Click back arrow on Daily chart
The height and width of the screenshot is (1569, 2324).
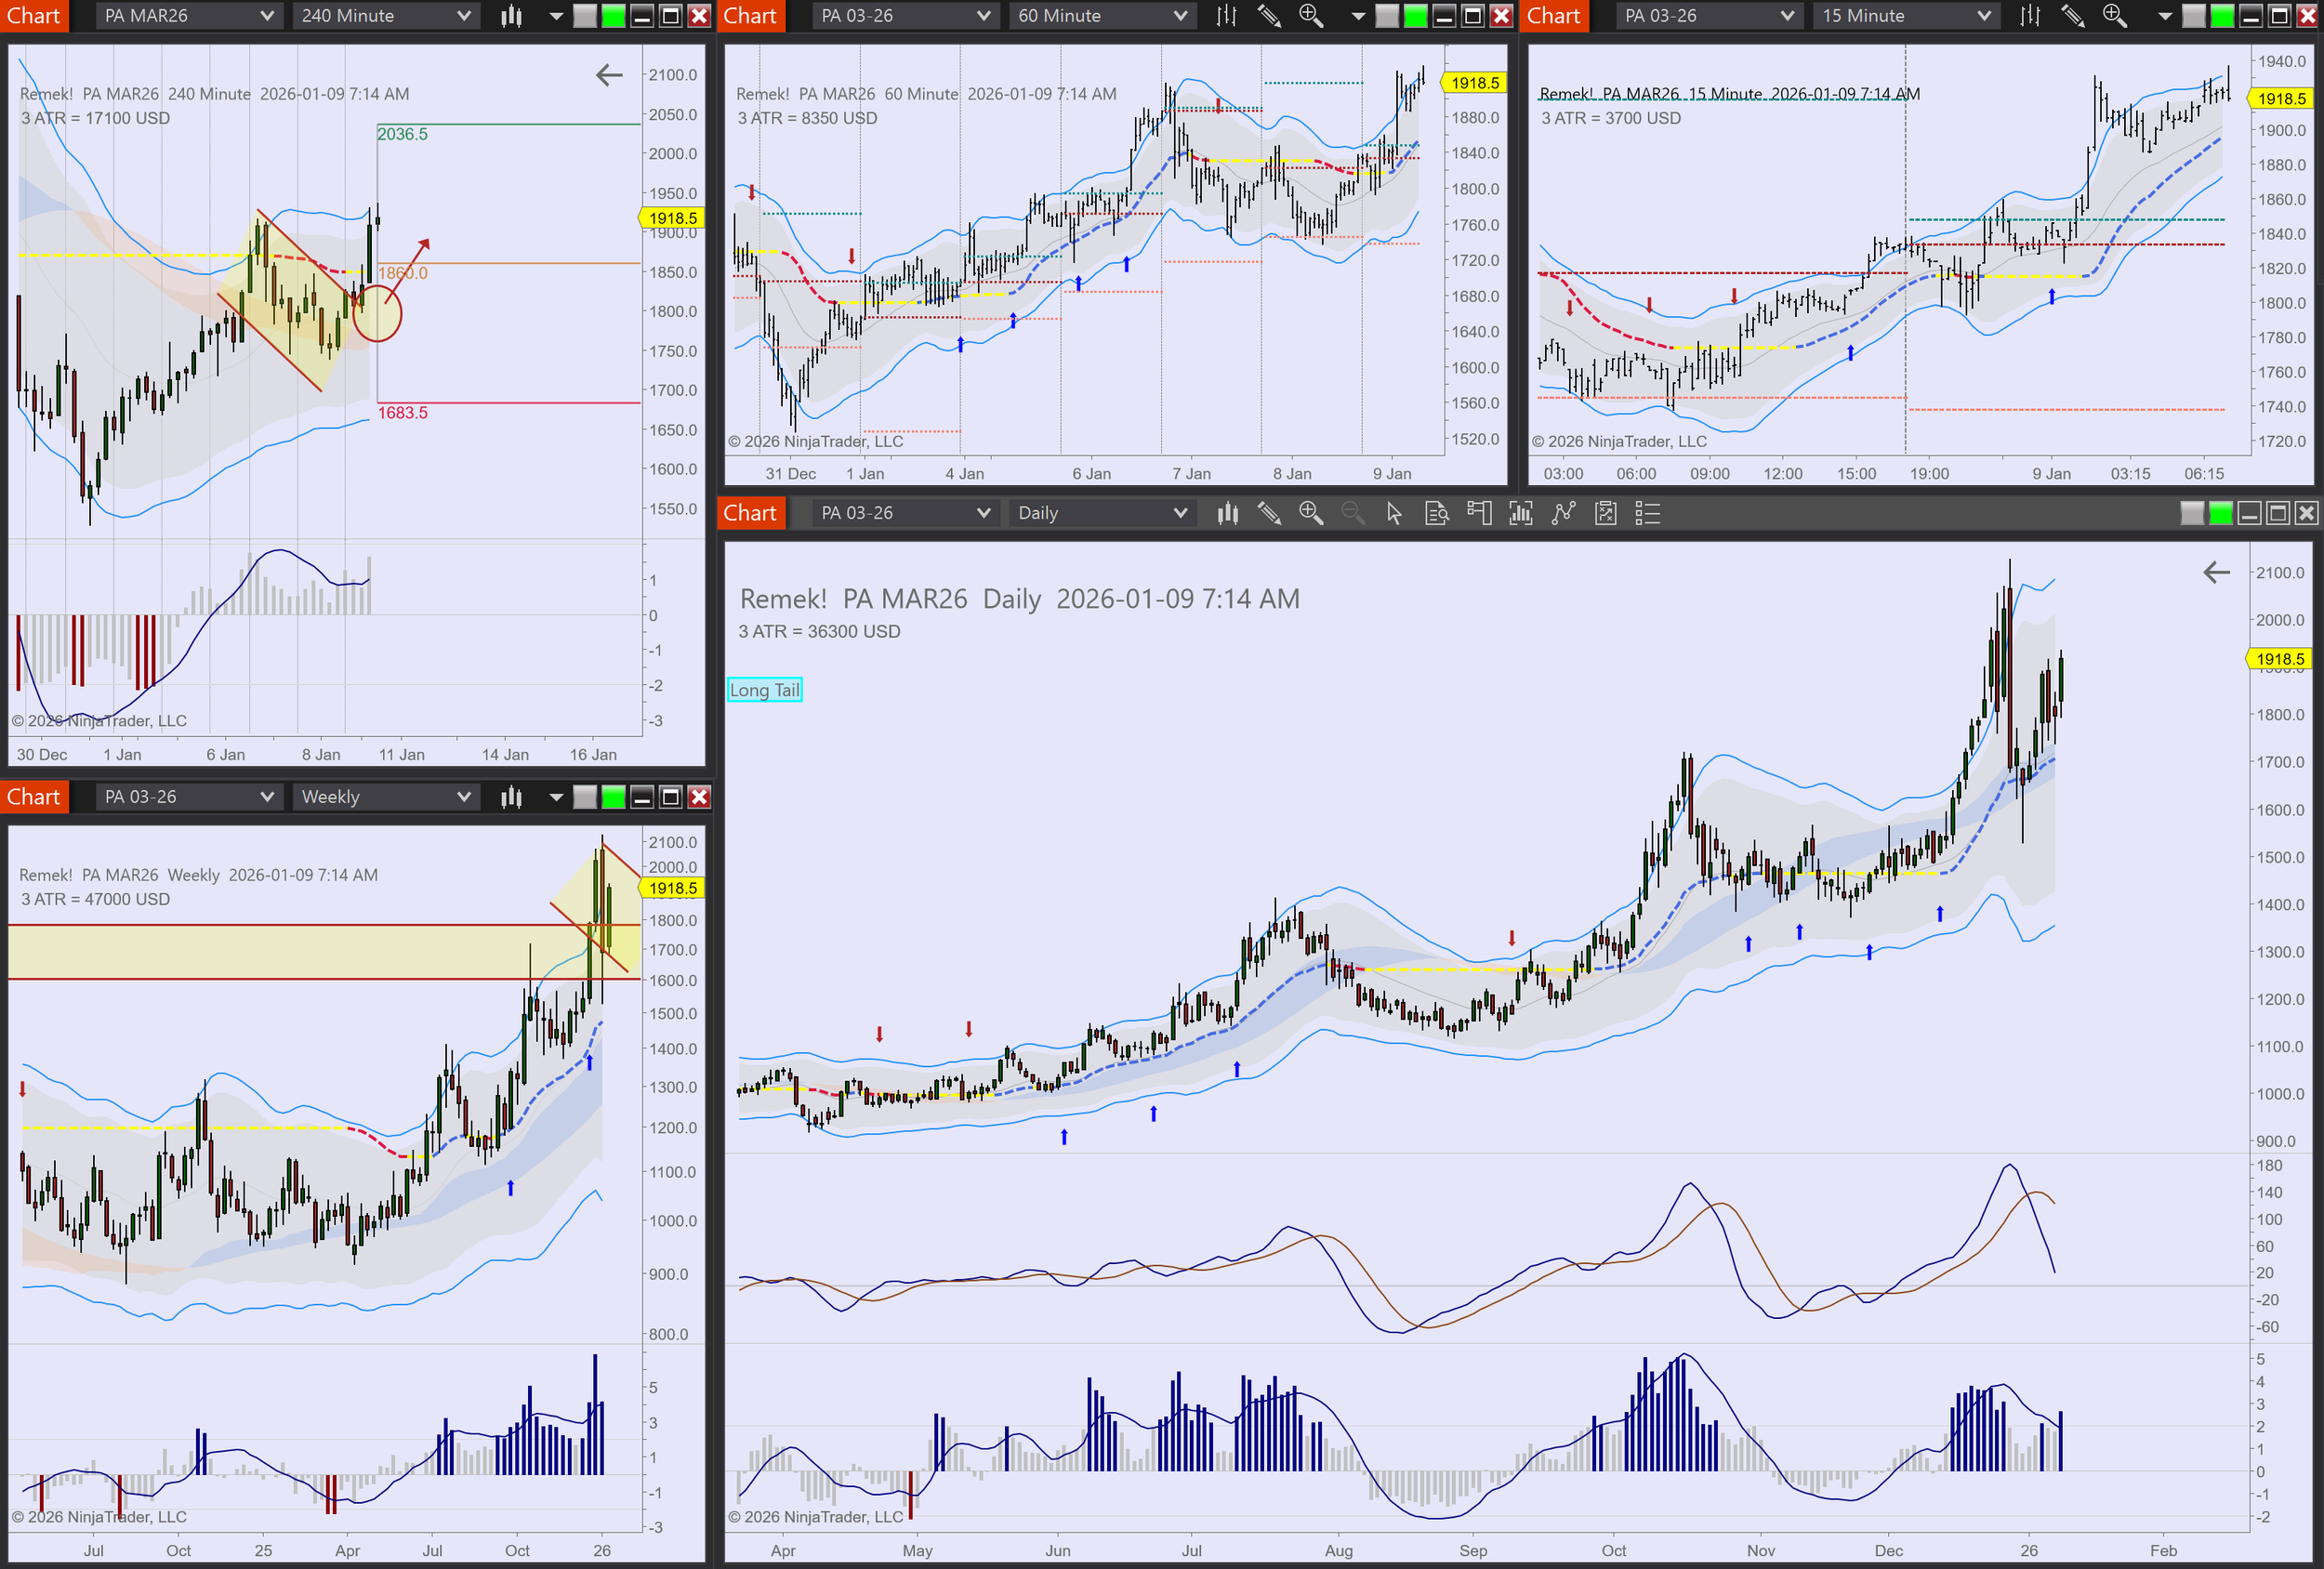pos(2216,572)
